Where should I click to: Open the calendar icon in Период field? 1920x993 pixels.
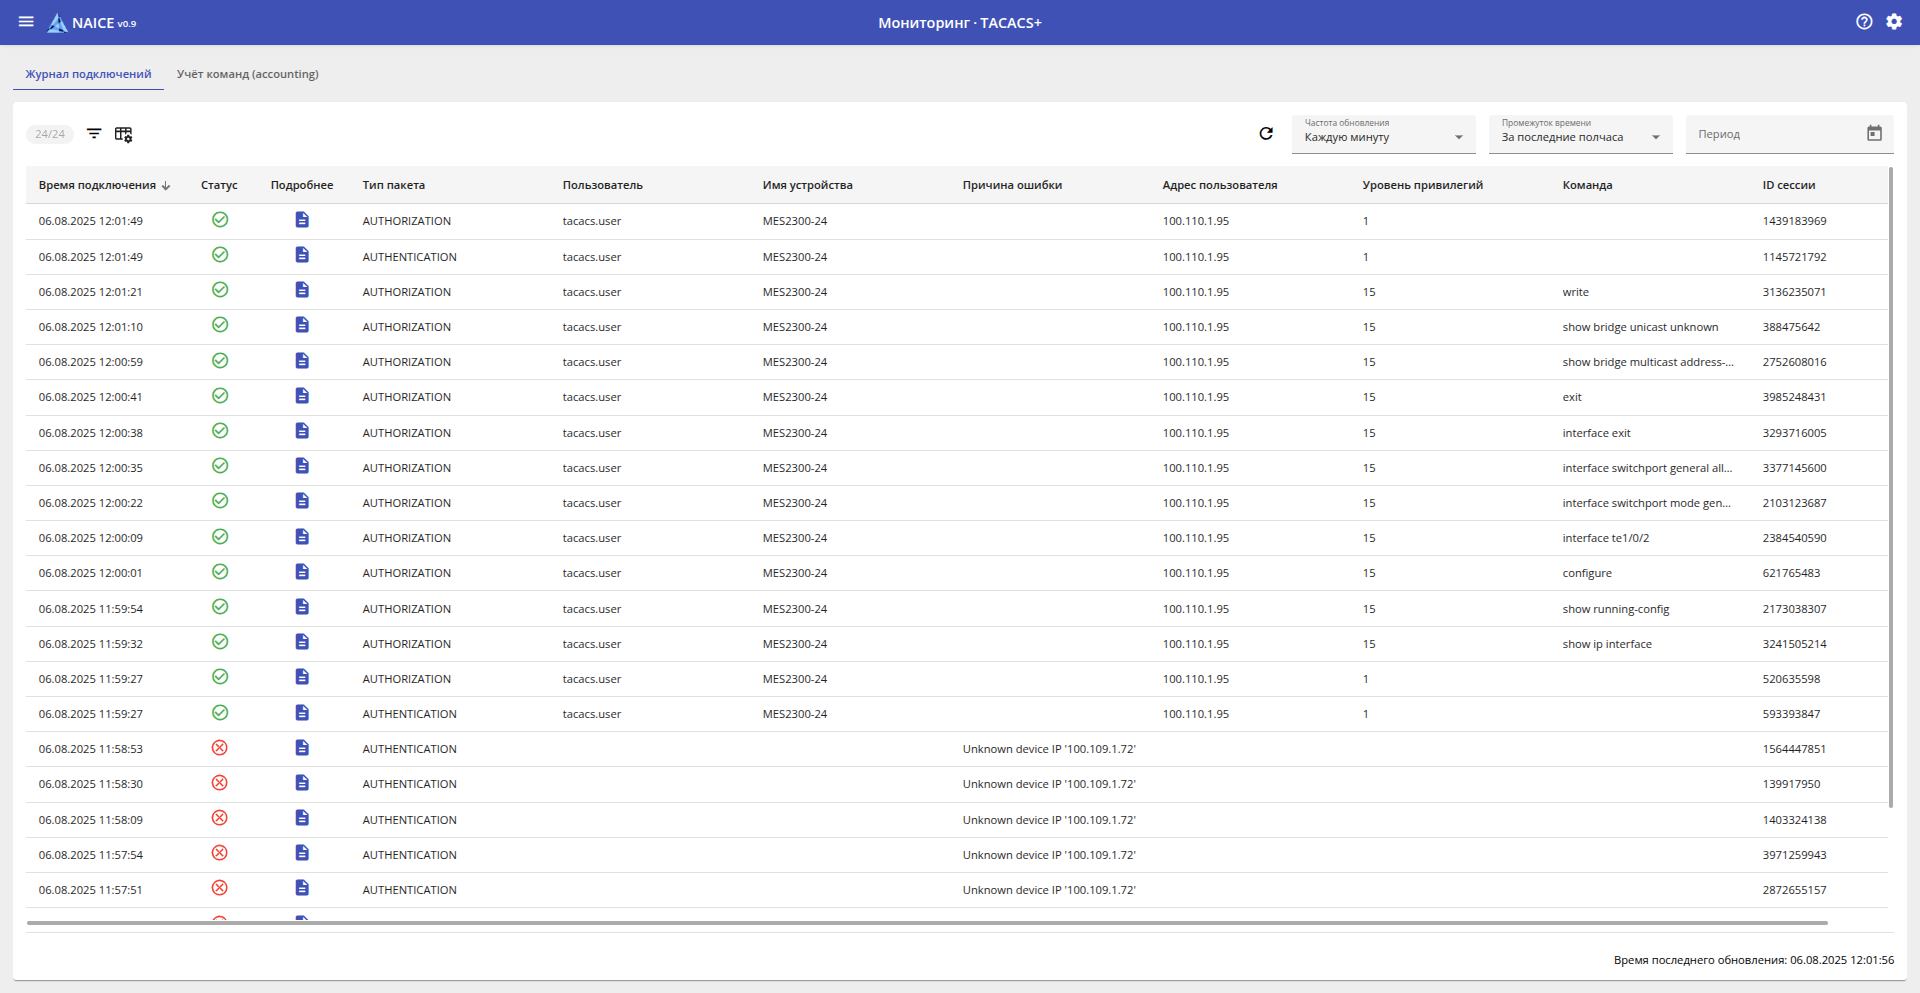[x=1874, y=134]
